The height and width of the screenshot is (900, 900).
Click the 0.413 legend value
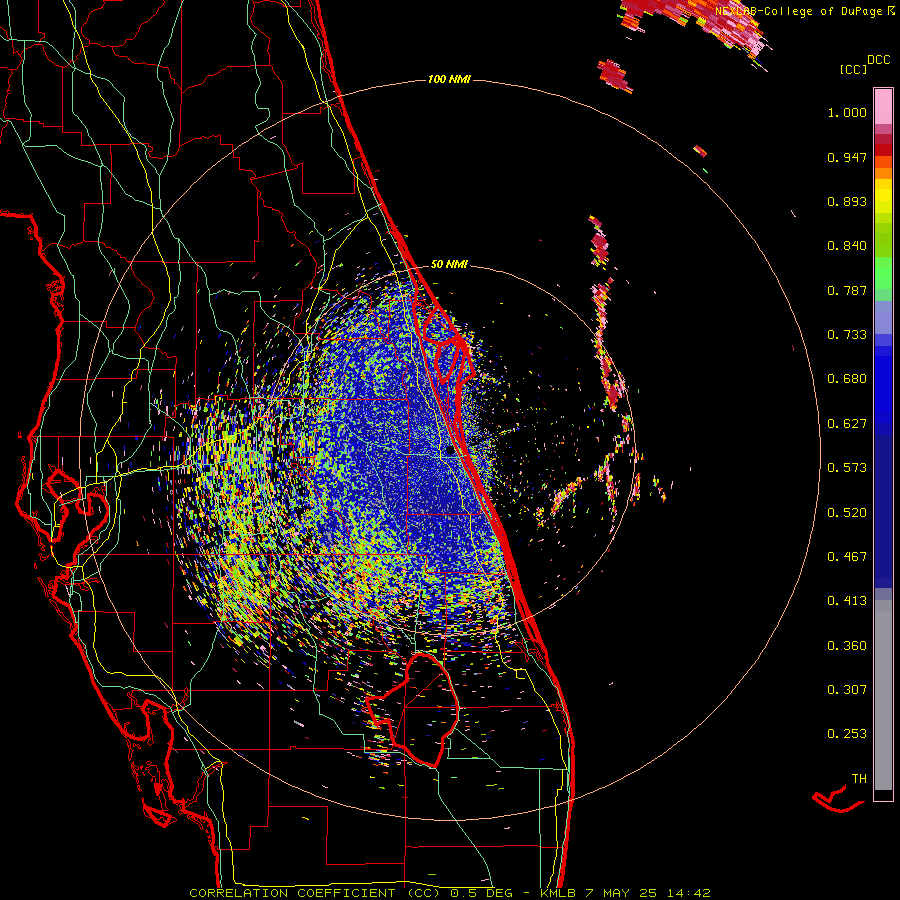pos(847,601)
